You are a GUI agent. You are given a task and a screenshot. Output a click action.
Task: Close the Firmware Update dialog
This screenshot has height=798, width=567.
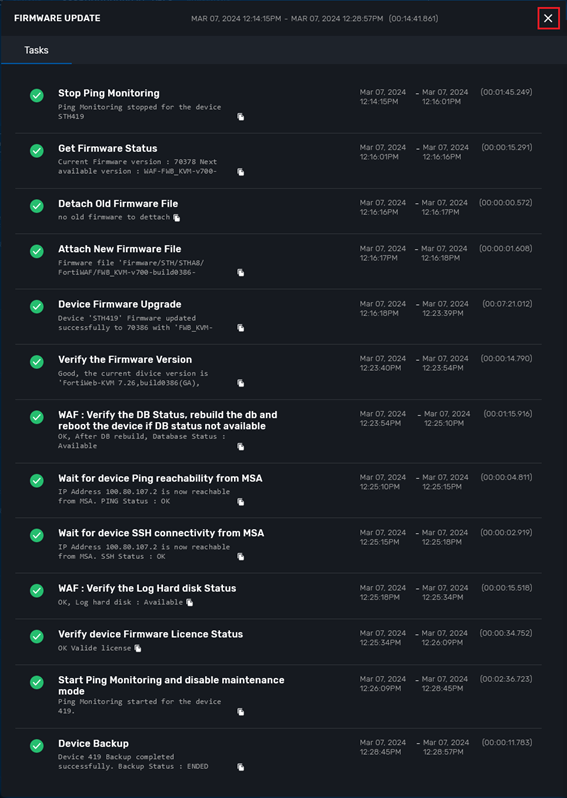coord(548,18)
